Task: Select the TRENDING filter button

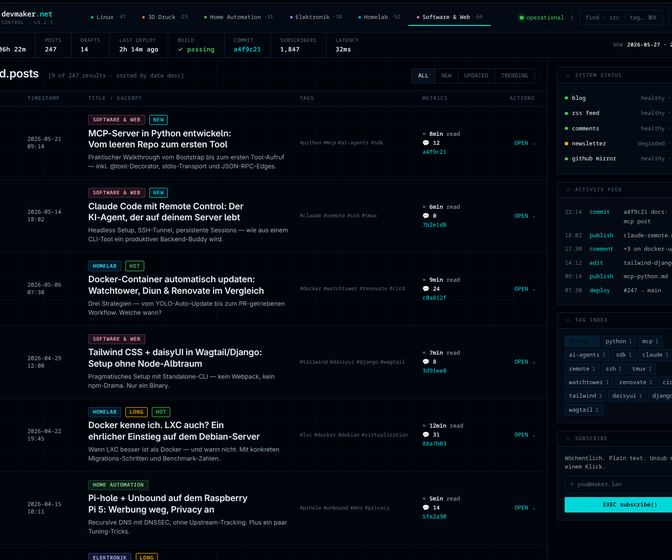Action: 514,75
